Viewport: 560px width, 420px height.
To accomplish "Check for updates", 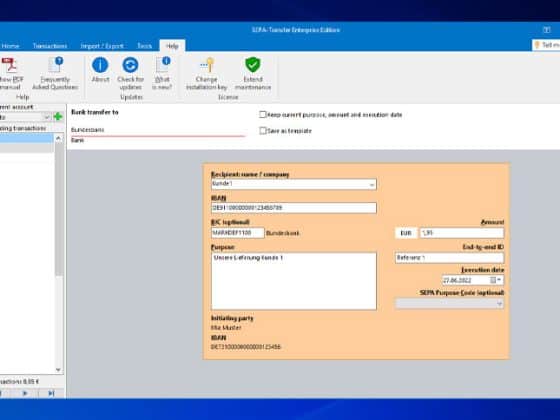I will [x=130, y=73].
